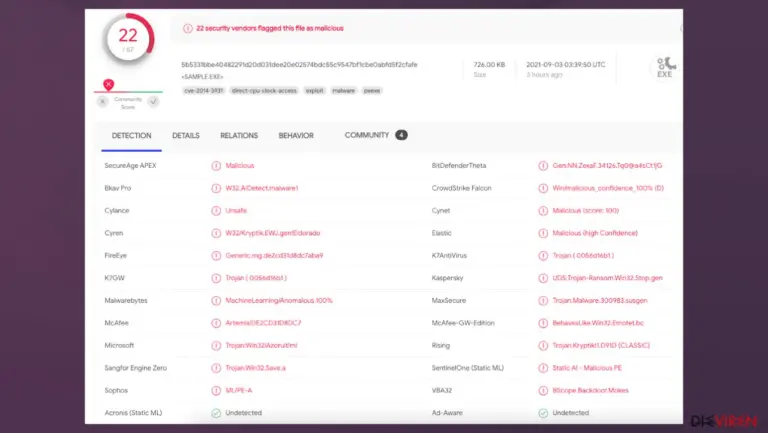Open the COMMUNITY tab
The height and width of the screenshot is (433, 768).
pos(366,135)
